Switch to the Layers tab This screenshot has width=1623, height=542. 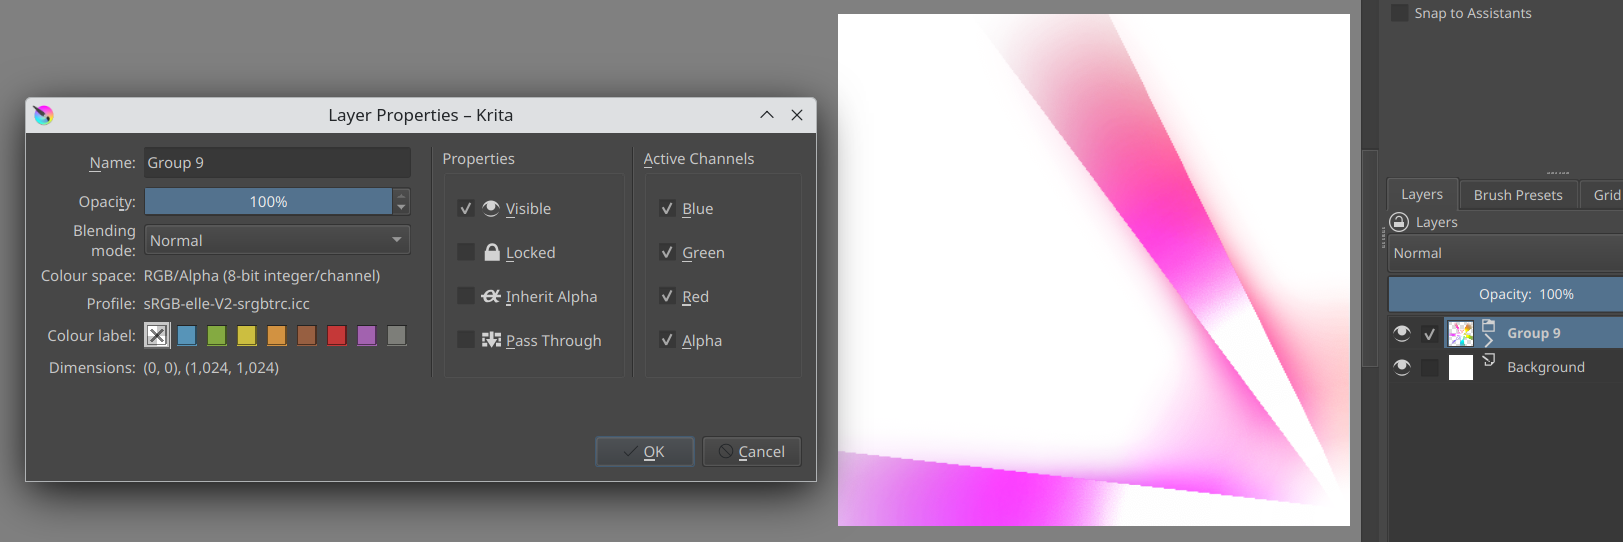tap(1422, 194)
